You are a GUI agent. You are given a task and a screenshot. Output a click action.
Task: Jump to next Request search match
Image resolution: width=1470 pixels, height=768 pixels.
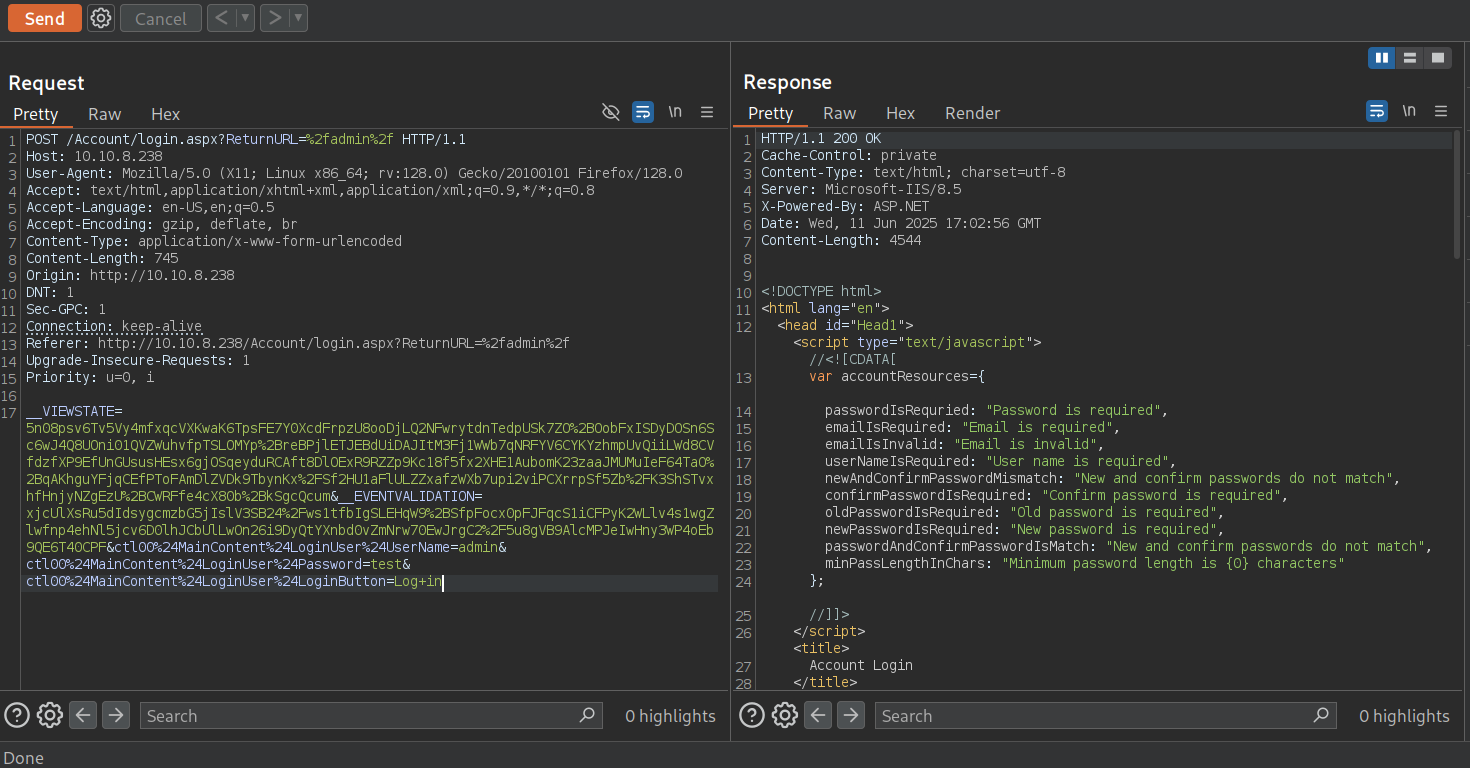coord(116,715)
